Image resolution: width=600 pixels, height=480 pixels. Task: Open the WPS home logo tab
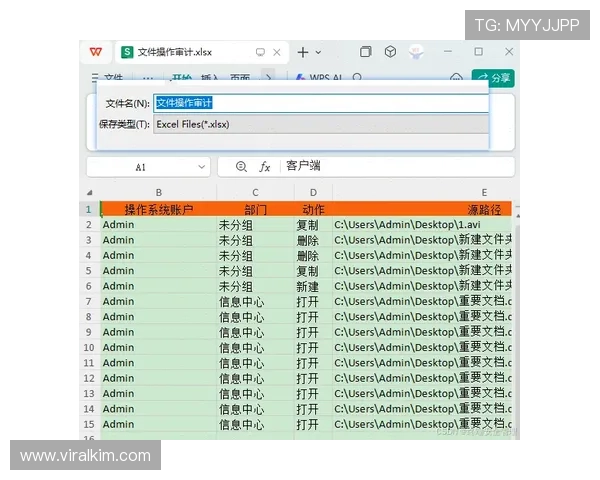[96, 52]
